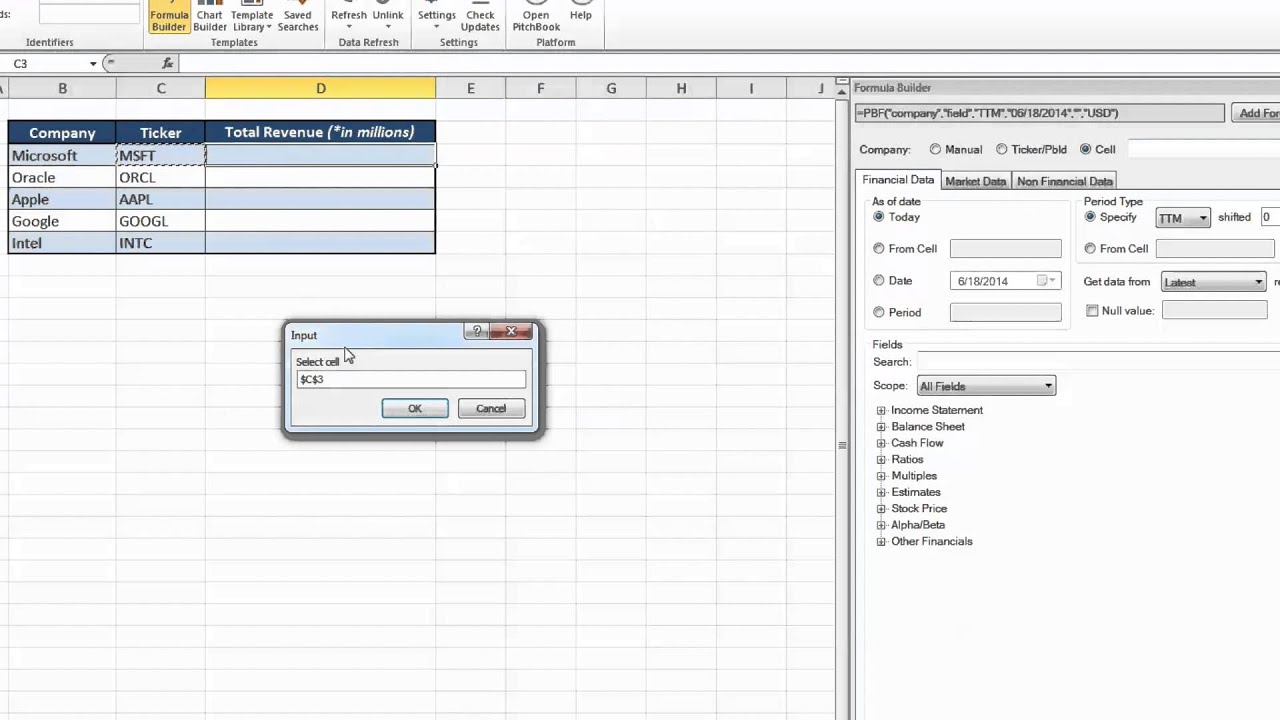The image size is (1280, 720).
Task: Switch to the Market Data tab
Action: (x=975, y=181)
